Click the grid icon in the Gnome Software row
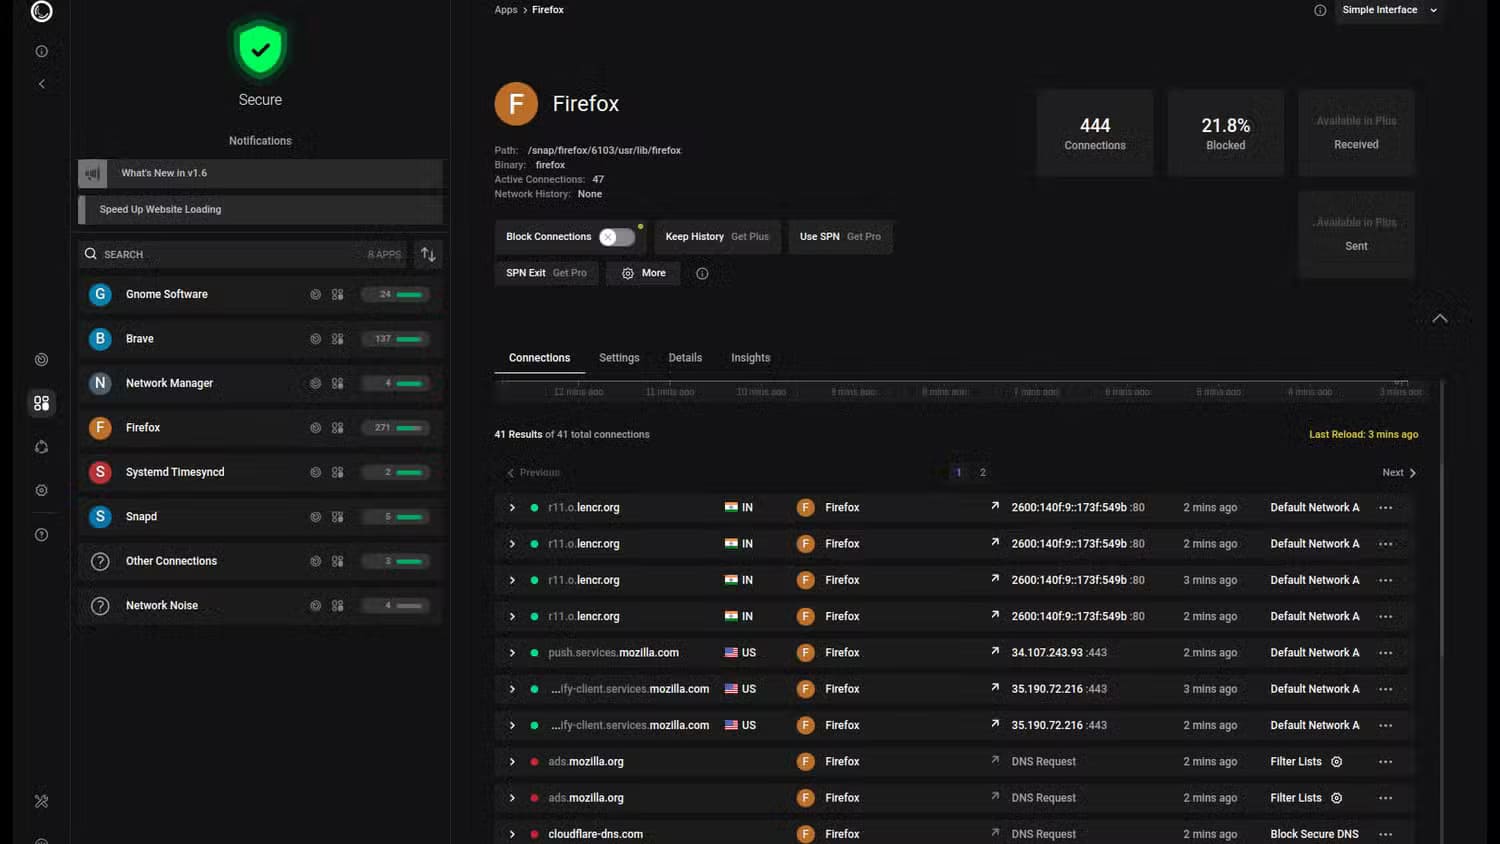 338,295
